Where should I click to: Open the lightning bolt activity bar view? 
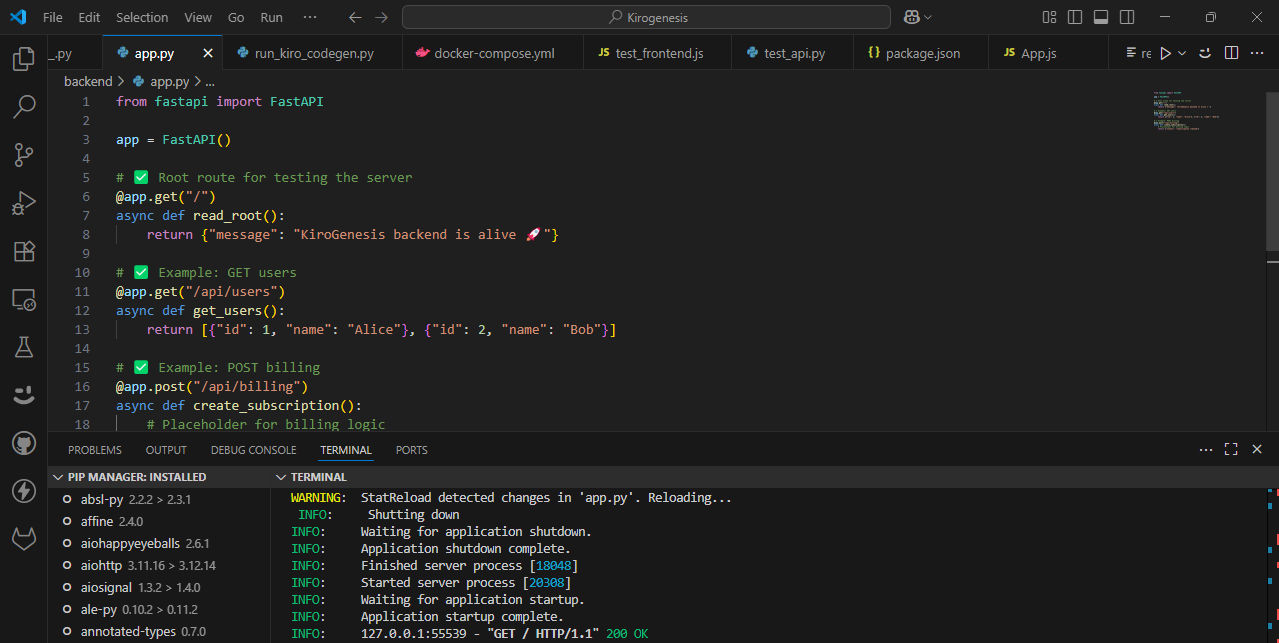(x=24, y=491)
